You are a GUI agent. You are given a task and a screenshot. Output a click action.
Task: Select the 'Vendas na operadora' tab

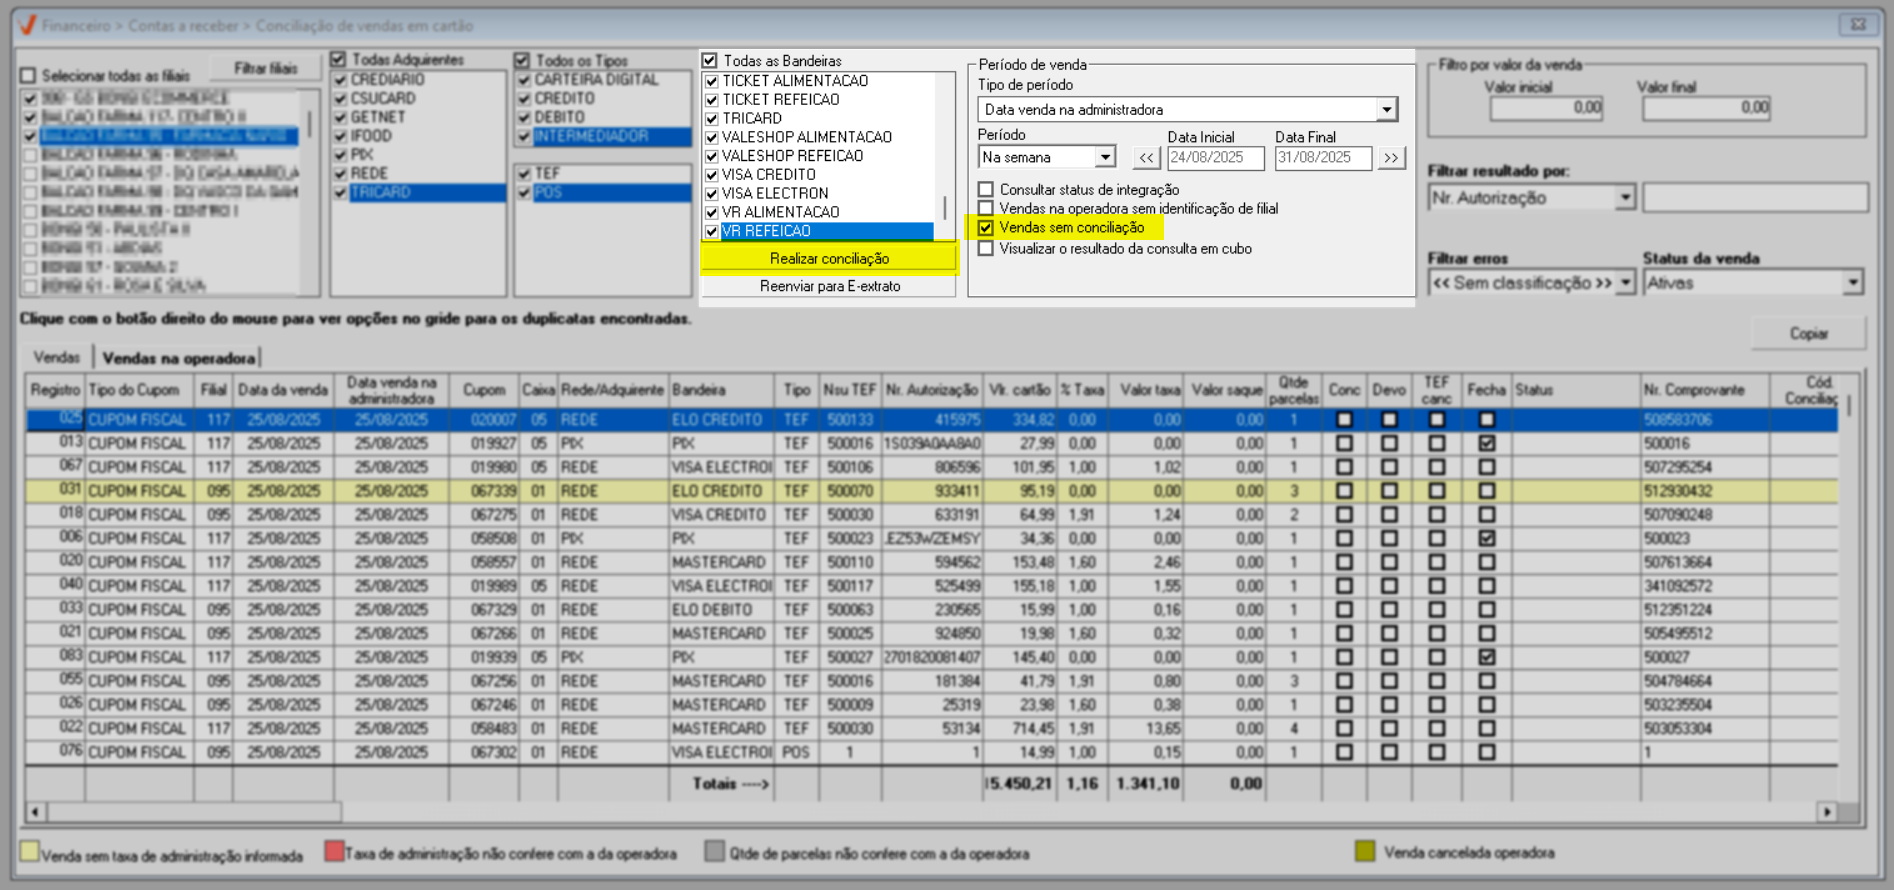(178, 358)
